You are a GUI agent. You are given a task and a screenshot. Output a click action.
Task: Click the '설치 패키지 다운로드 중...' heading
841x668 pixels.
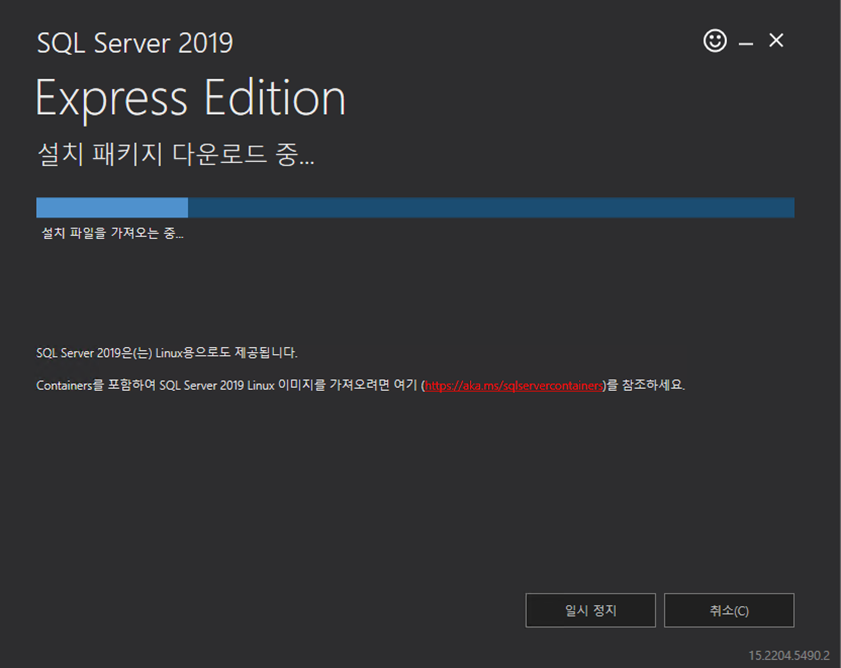(x=176, y=154)
